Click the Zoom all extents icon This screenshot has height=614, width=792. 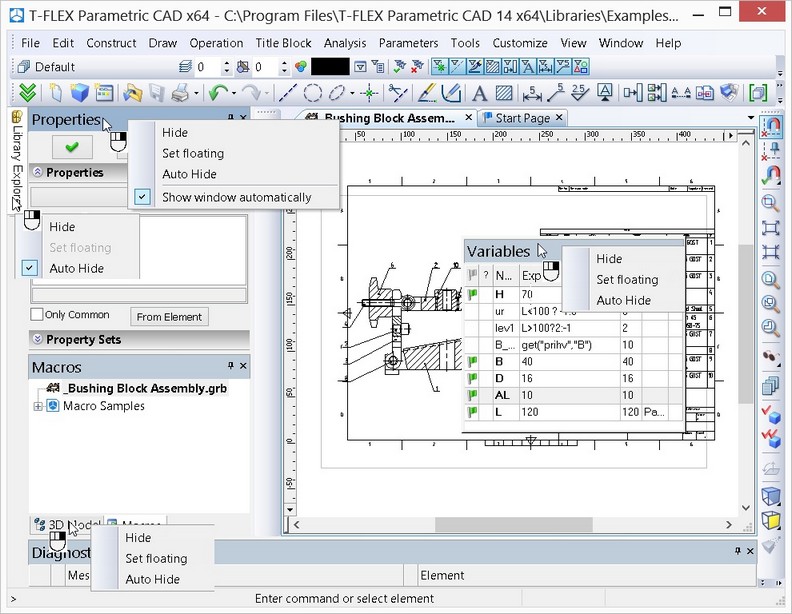[770, 228]
